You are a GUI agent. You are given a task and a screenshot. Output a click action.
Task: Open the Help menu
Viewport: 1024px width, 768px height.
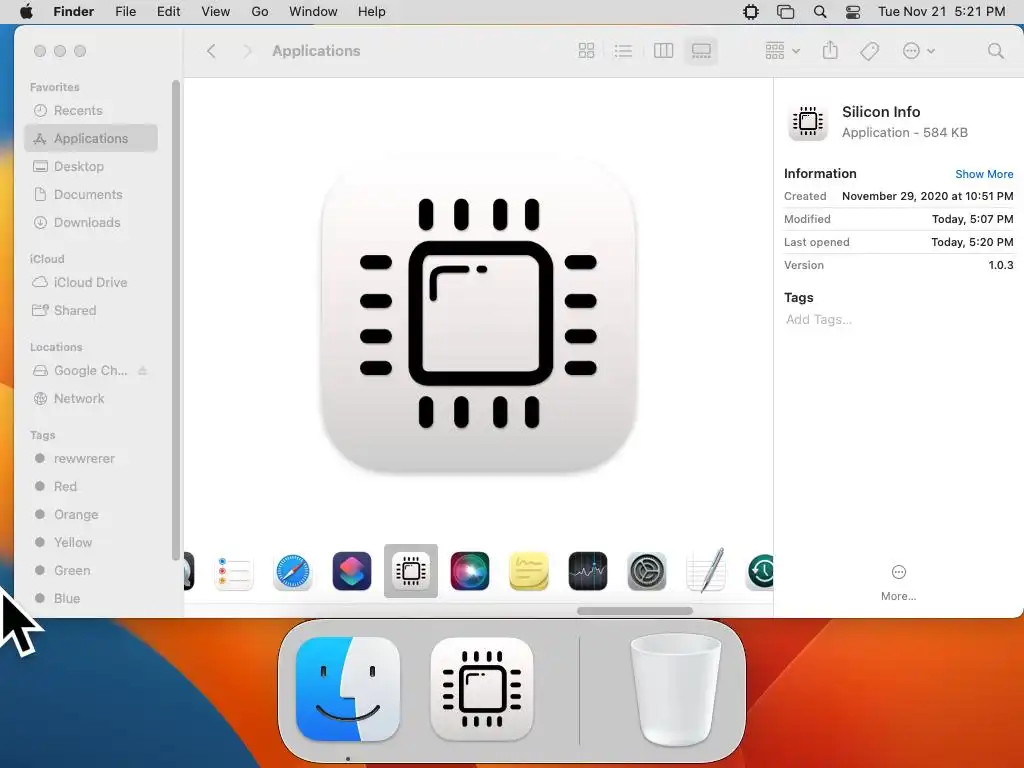(372, 12)
